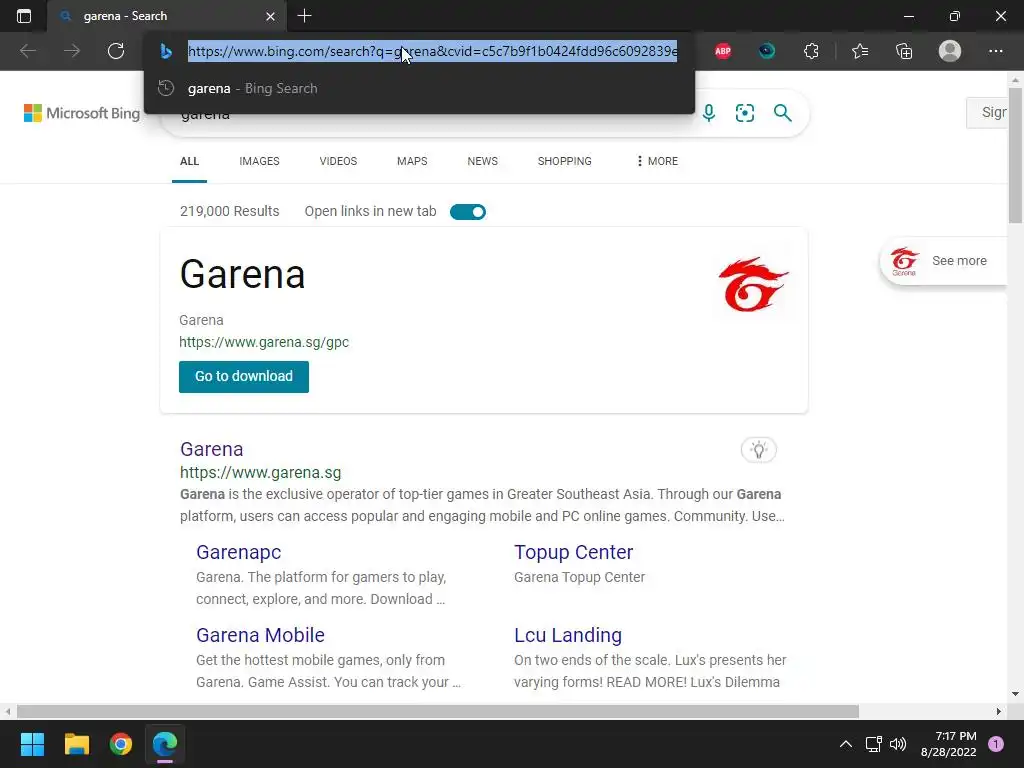Open the Collections icon
Viewport: 1024px width, 768px height.
pos(904,51)
